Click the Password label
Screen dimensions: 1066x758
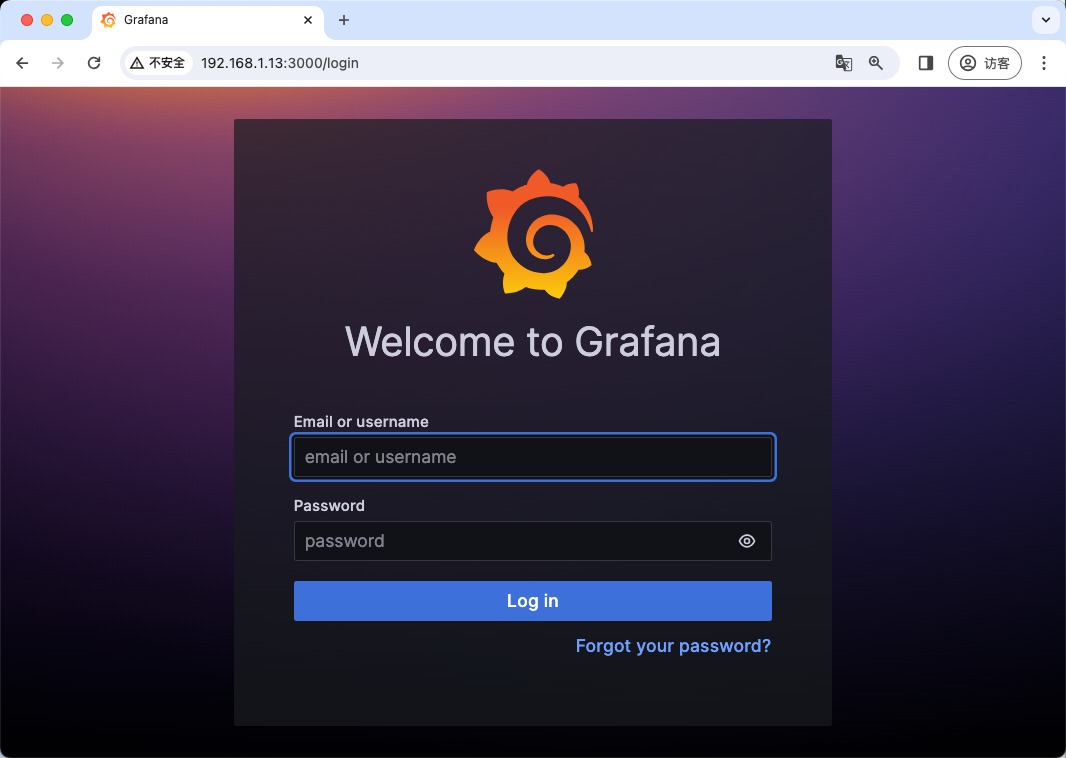coord(329,506)
